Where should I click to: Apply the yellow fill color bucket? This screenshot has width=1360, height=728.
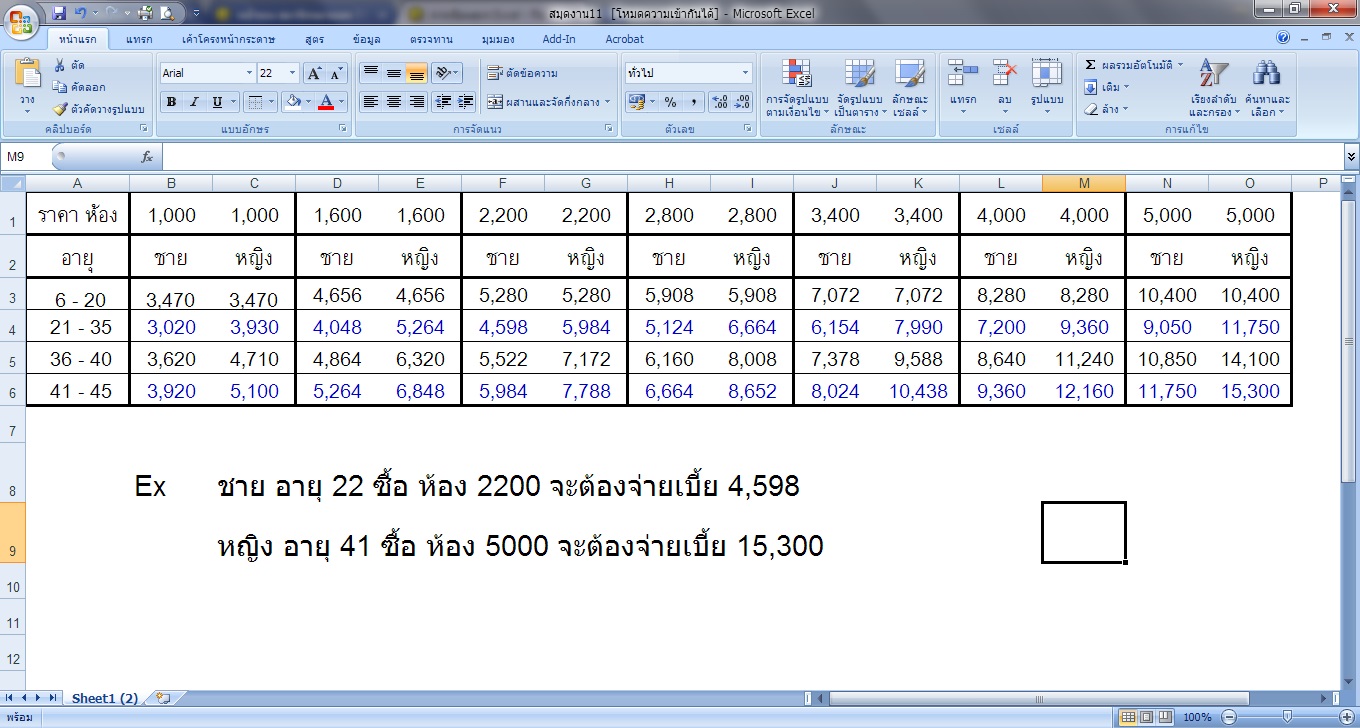293,102
